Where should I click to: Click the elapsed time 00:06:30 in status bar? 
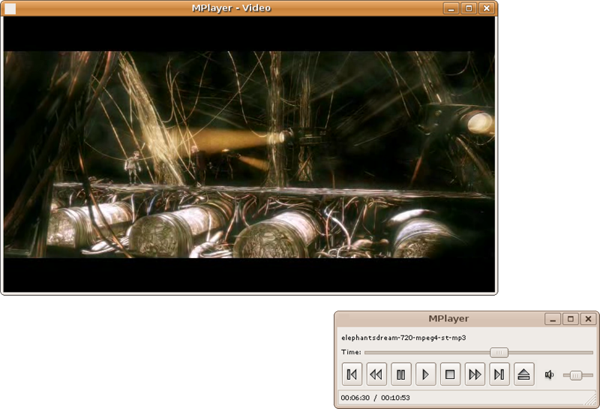(x=355, y=398)
